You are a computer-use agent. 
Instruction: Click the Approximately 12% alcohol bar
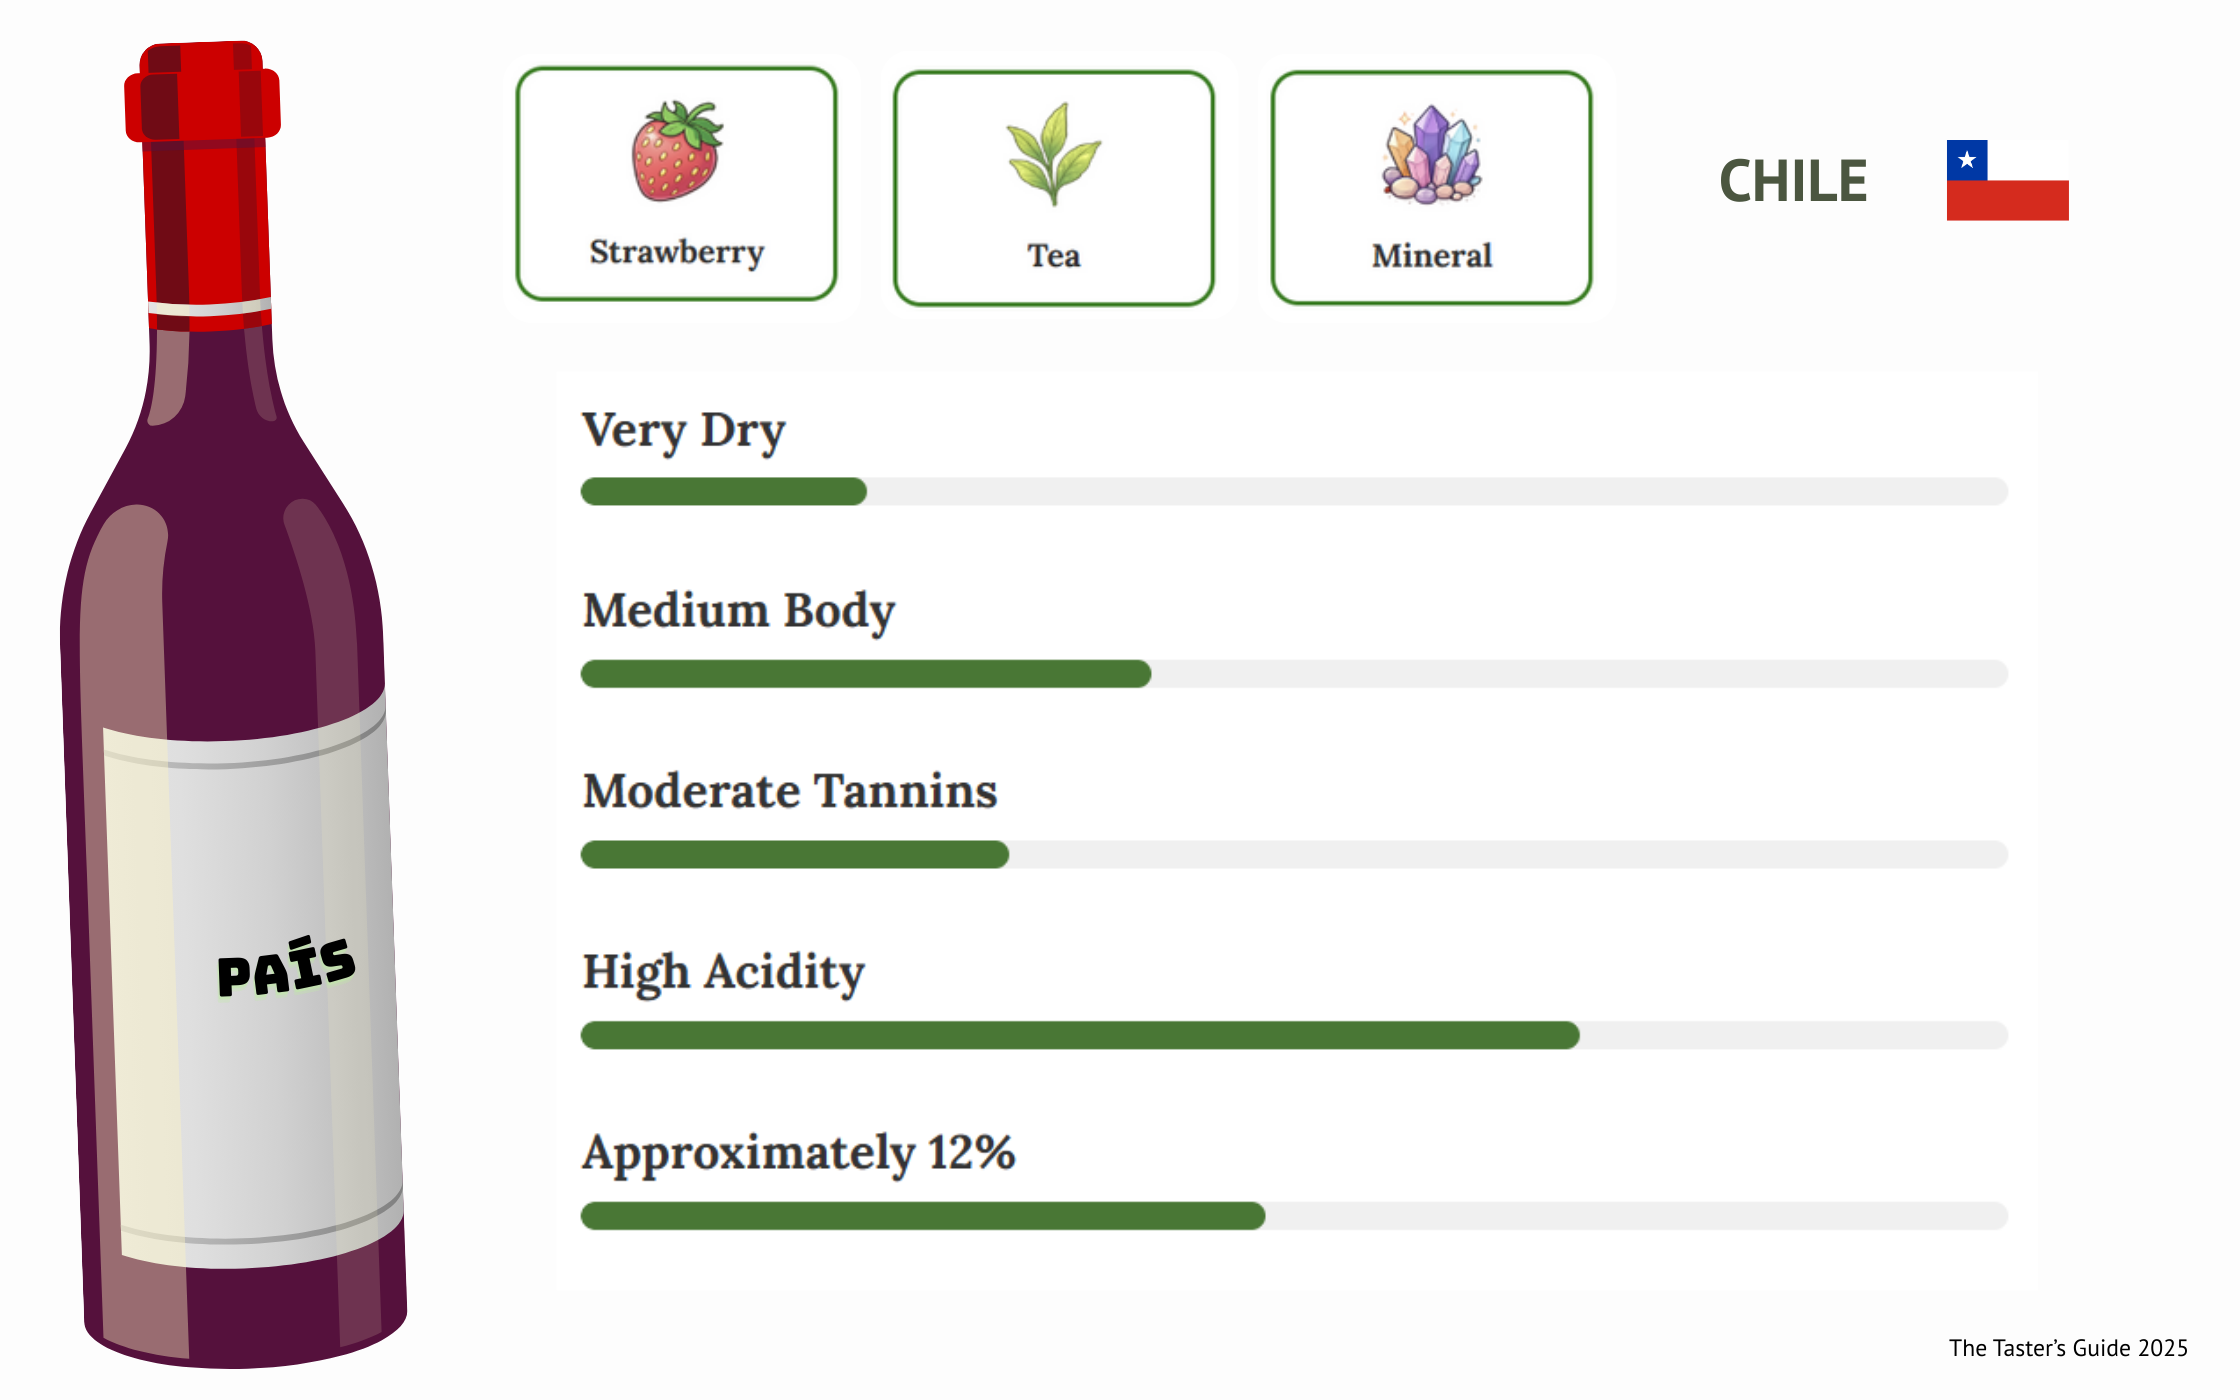(x=1293, y=1216)
